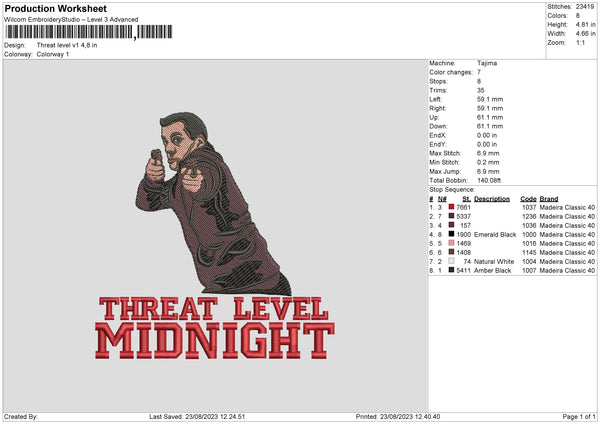Click the Amber Black color swatch

coord(452,270)
